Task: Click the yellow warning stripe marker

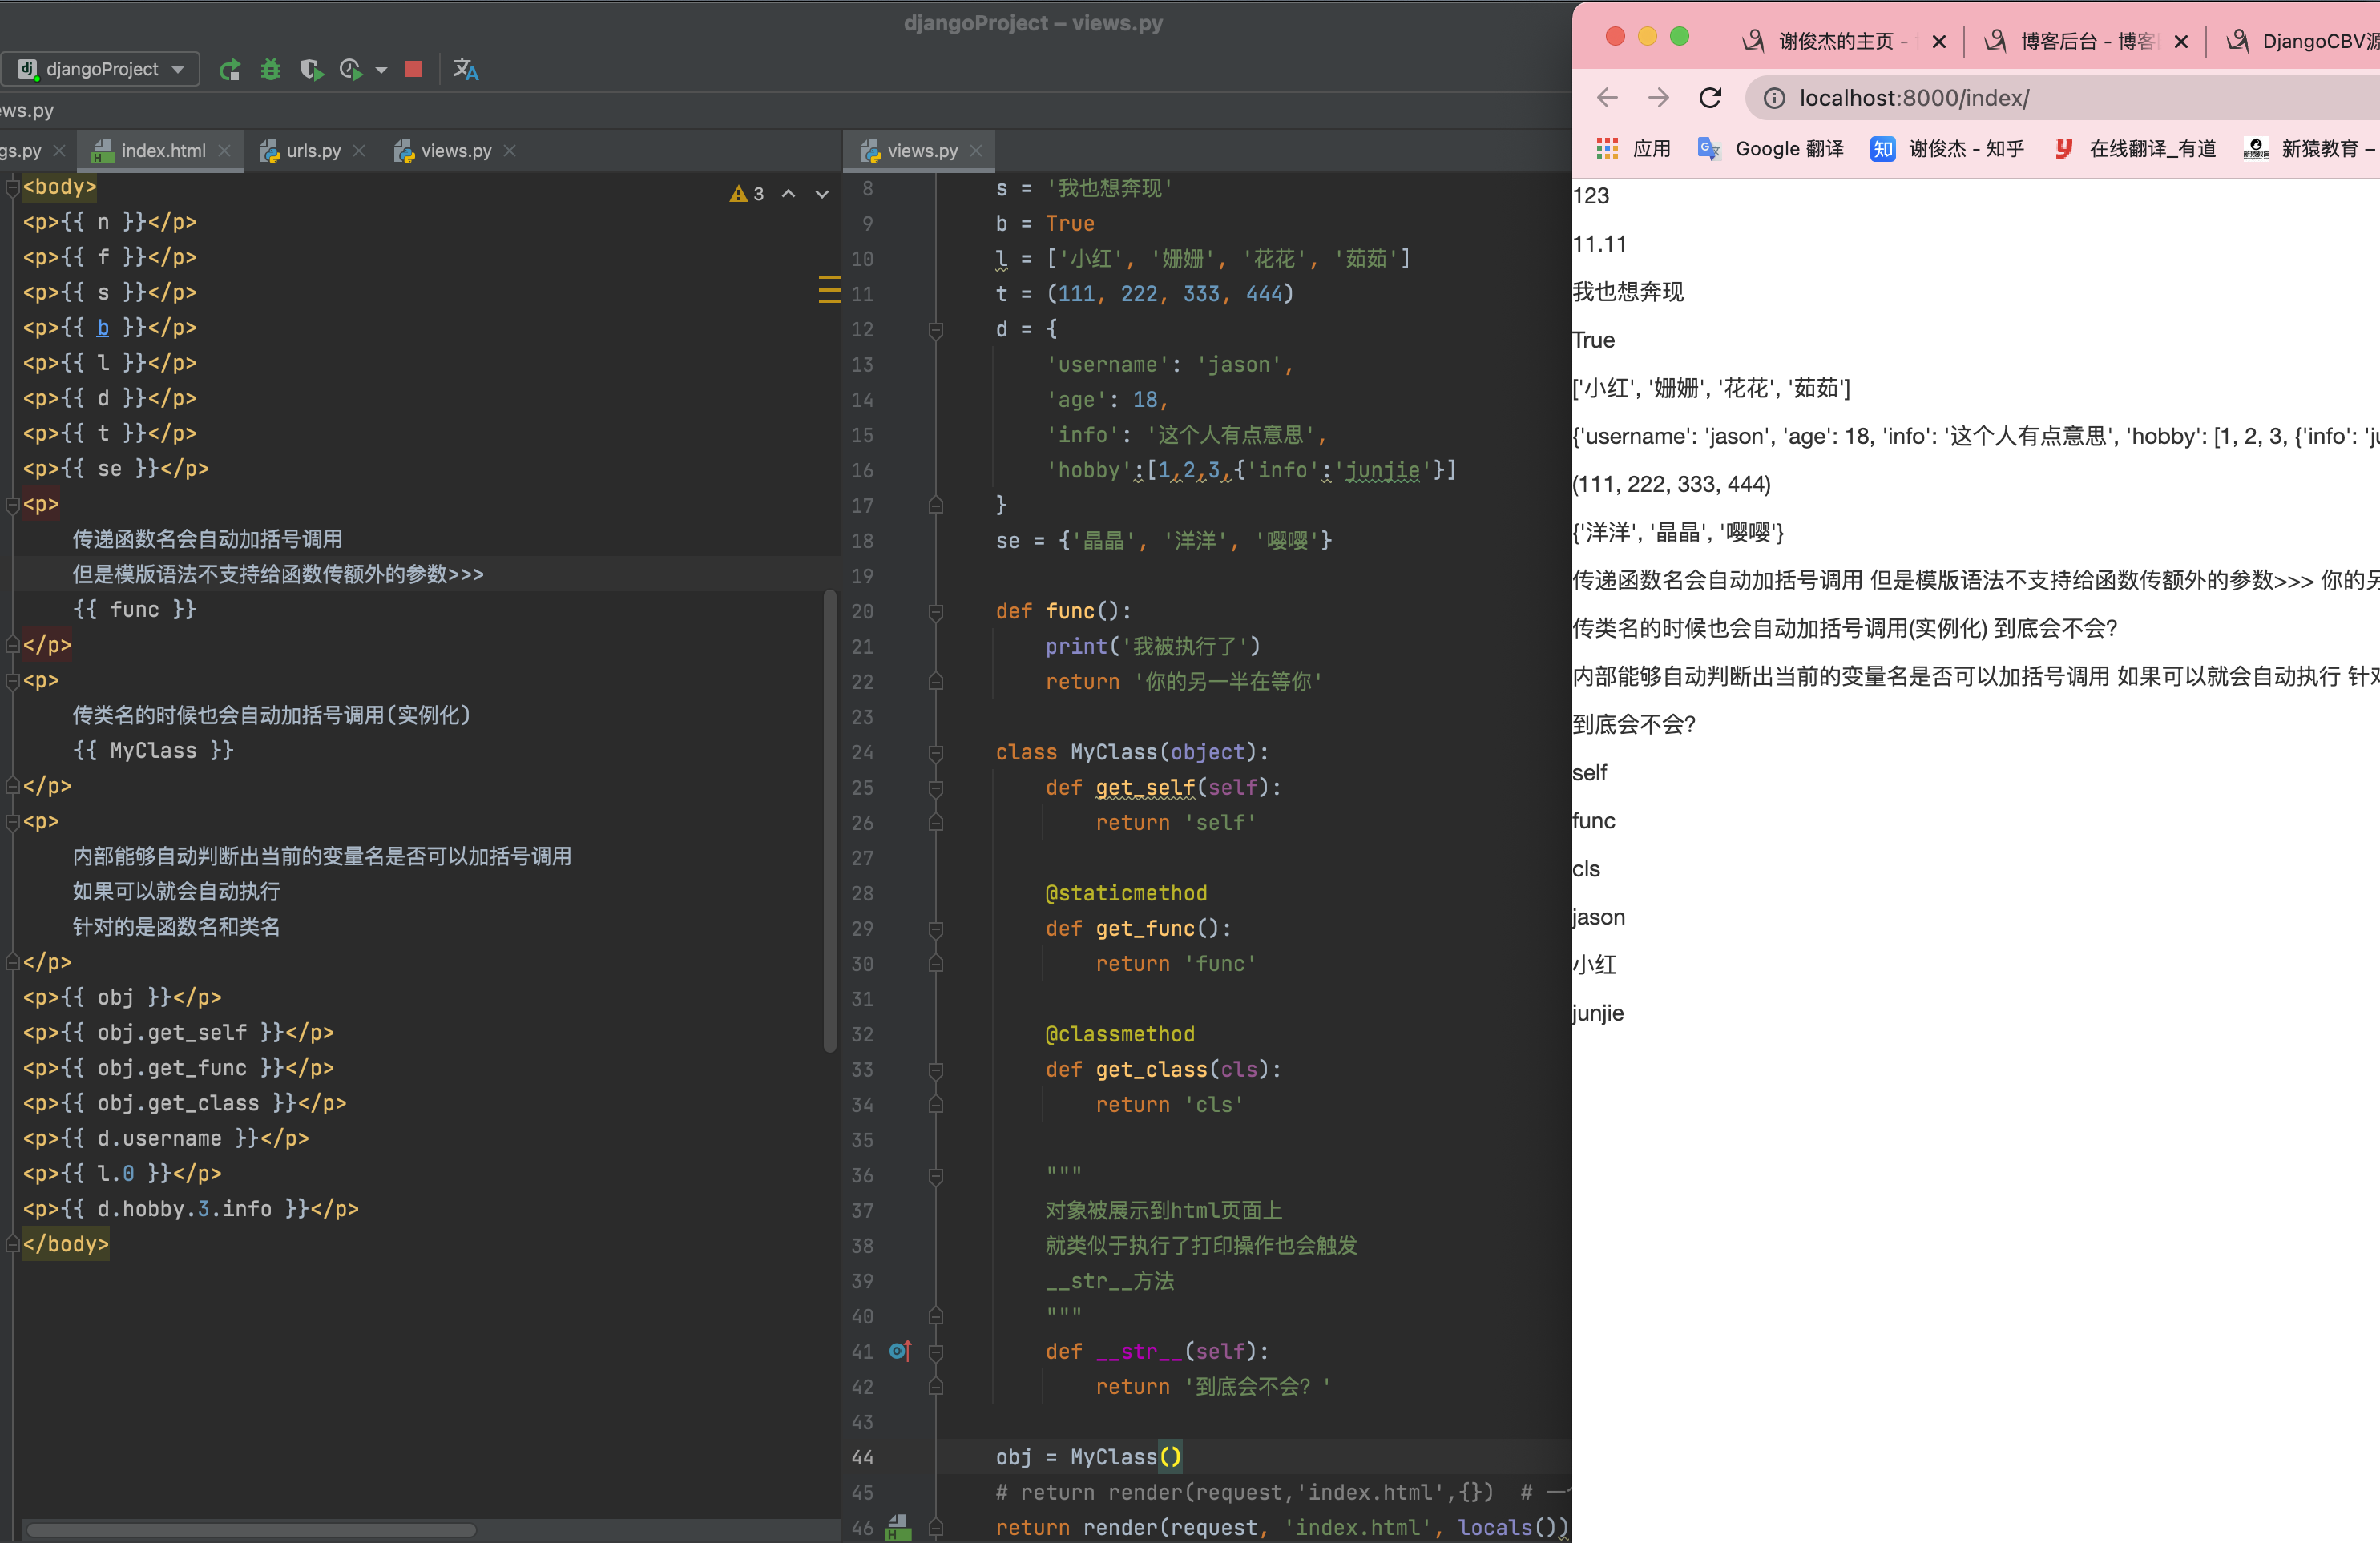Action: [x=830, y=288]
